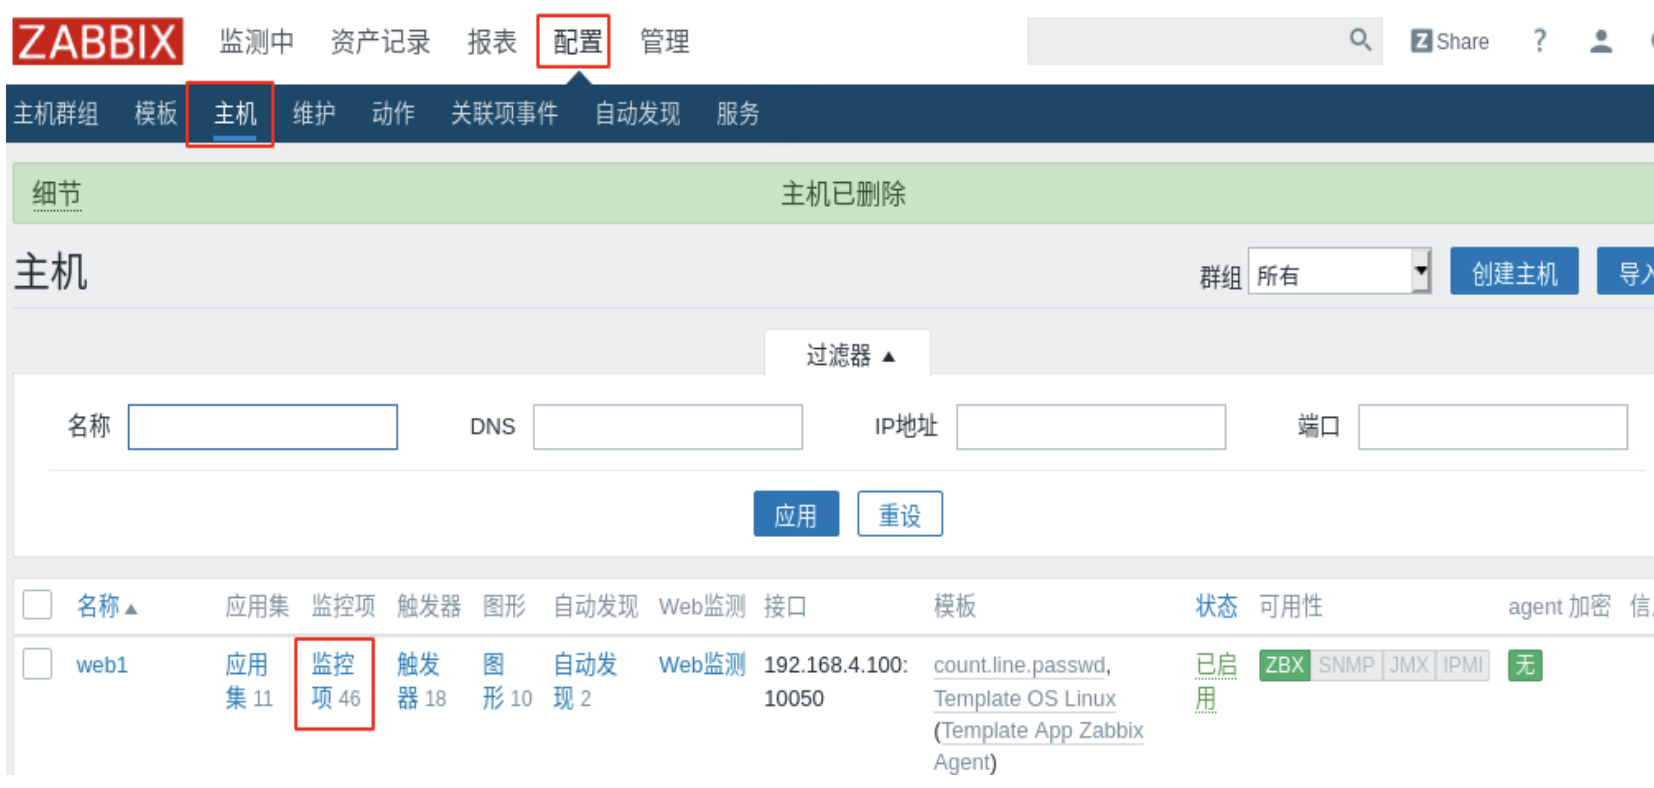The height and width of the screenshot is (788, 1654).
Task: Focus the 端口 filter field
Action: [1493, 427]
